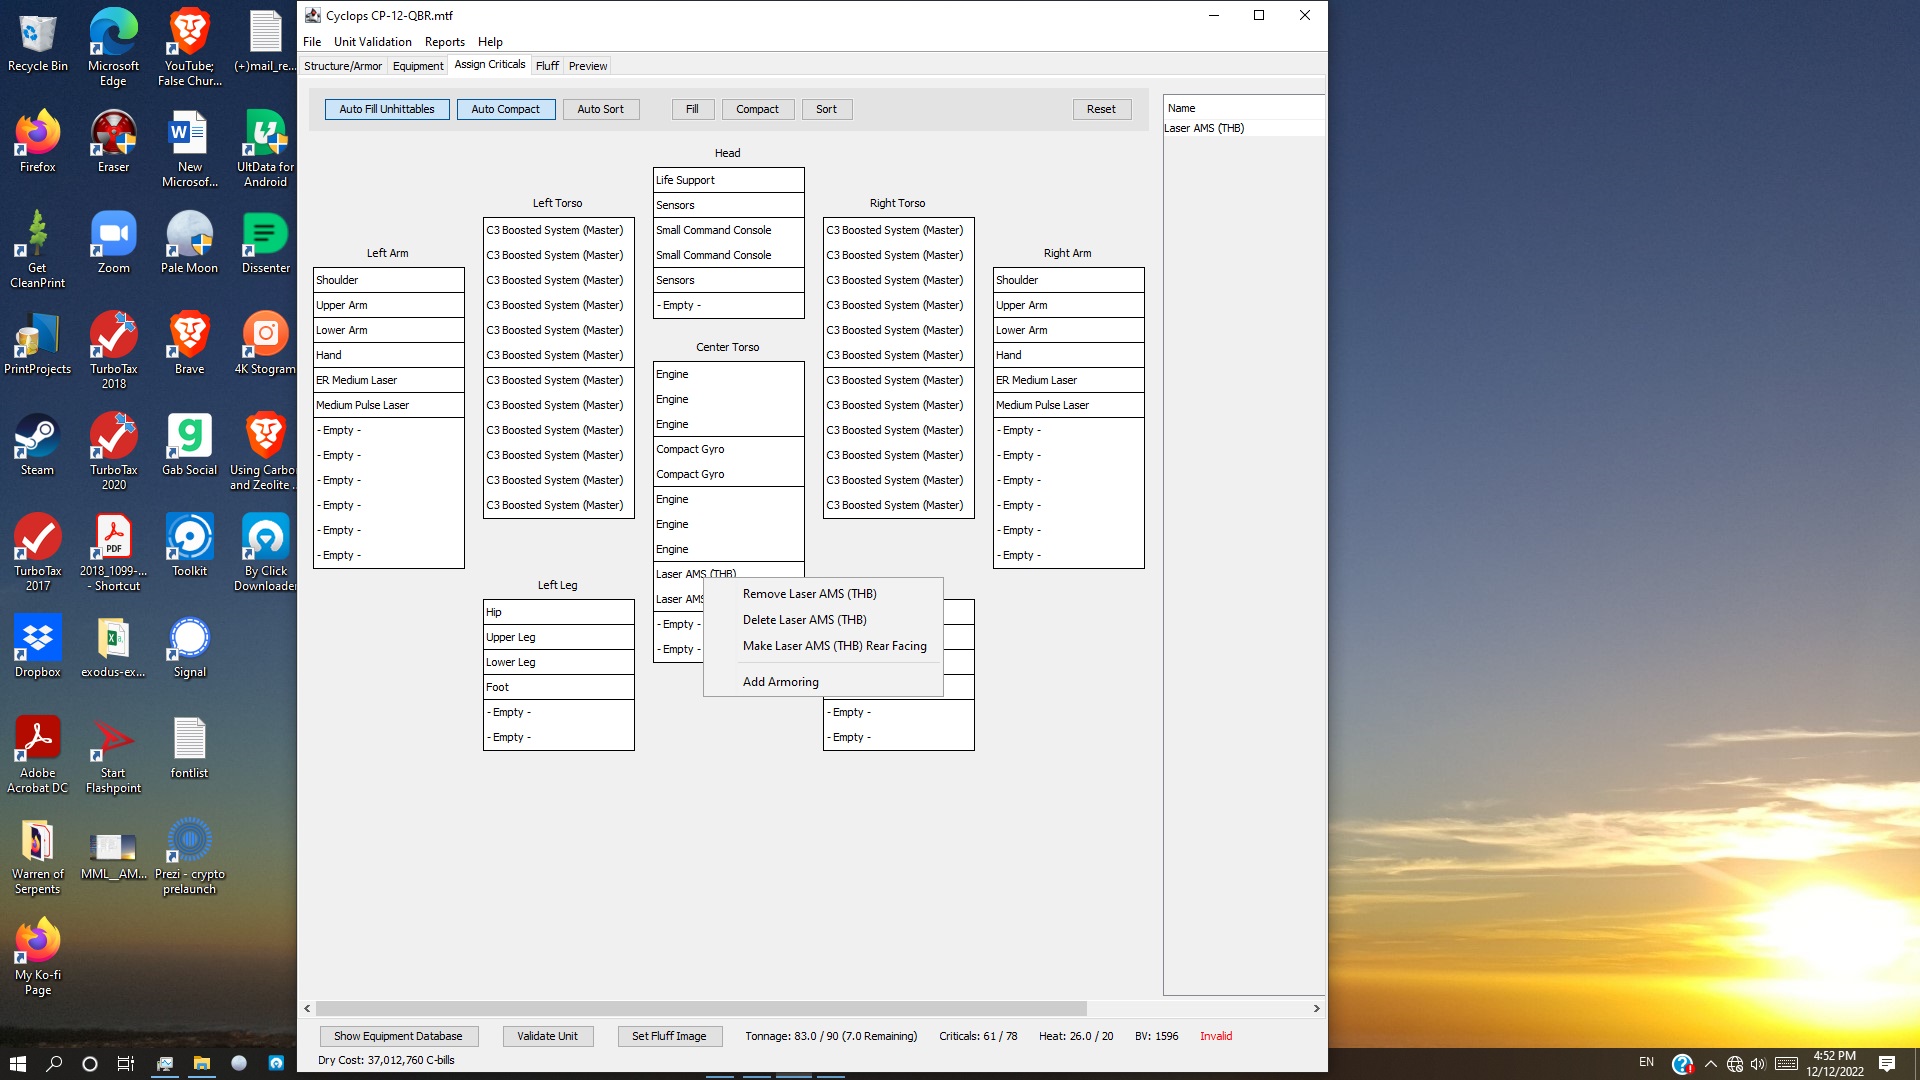
Task: Toggle Auto Fill Unhittables
Action: 386,109
